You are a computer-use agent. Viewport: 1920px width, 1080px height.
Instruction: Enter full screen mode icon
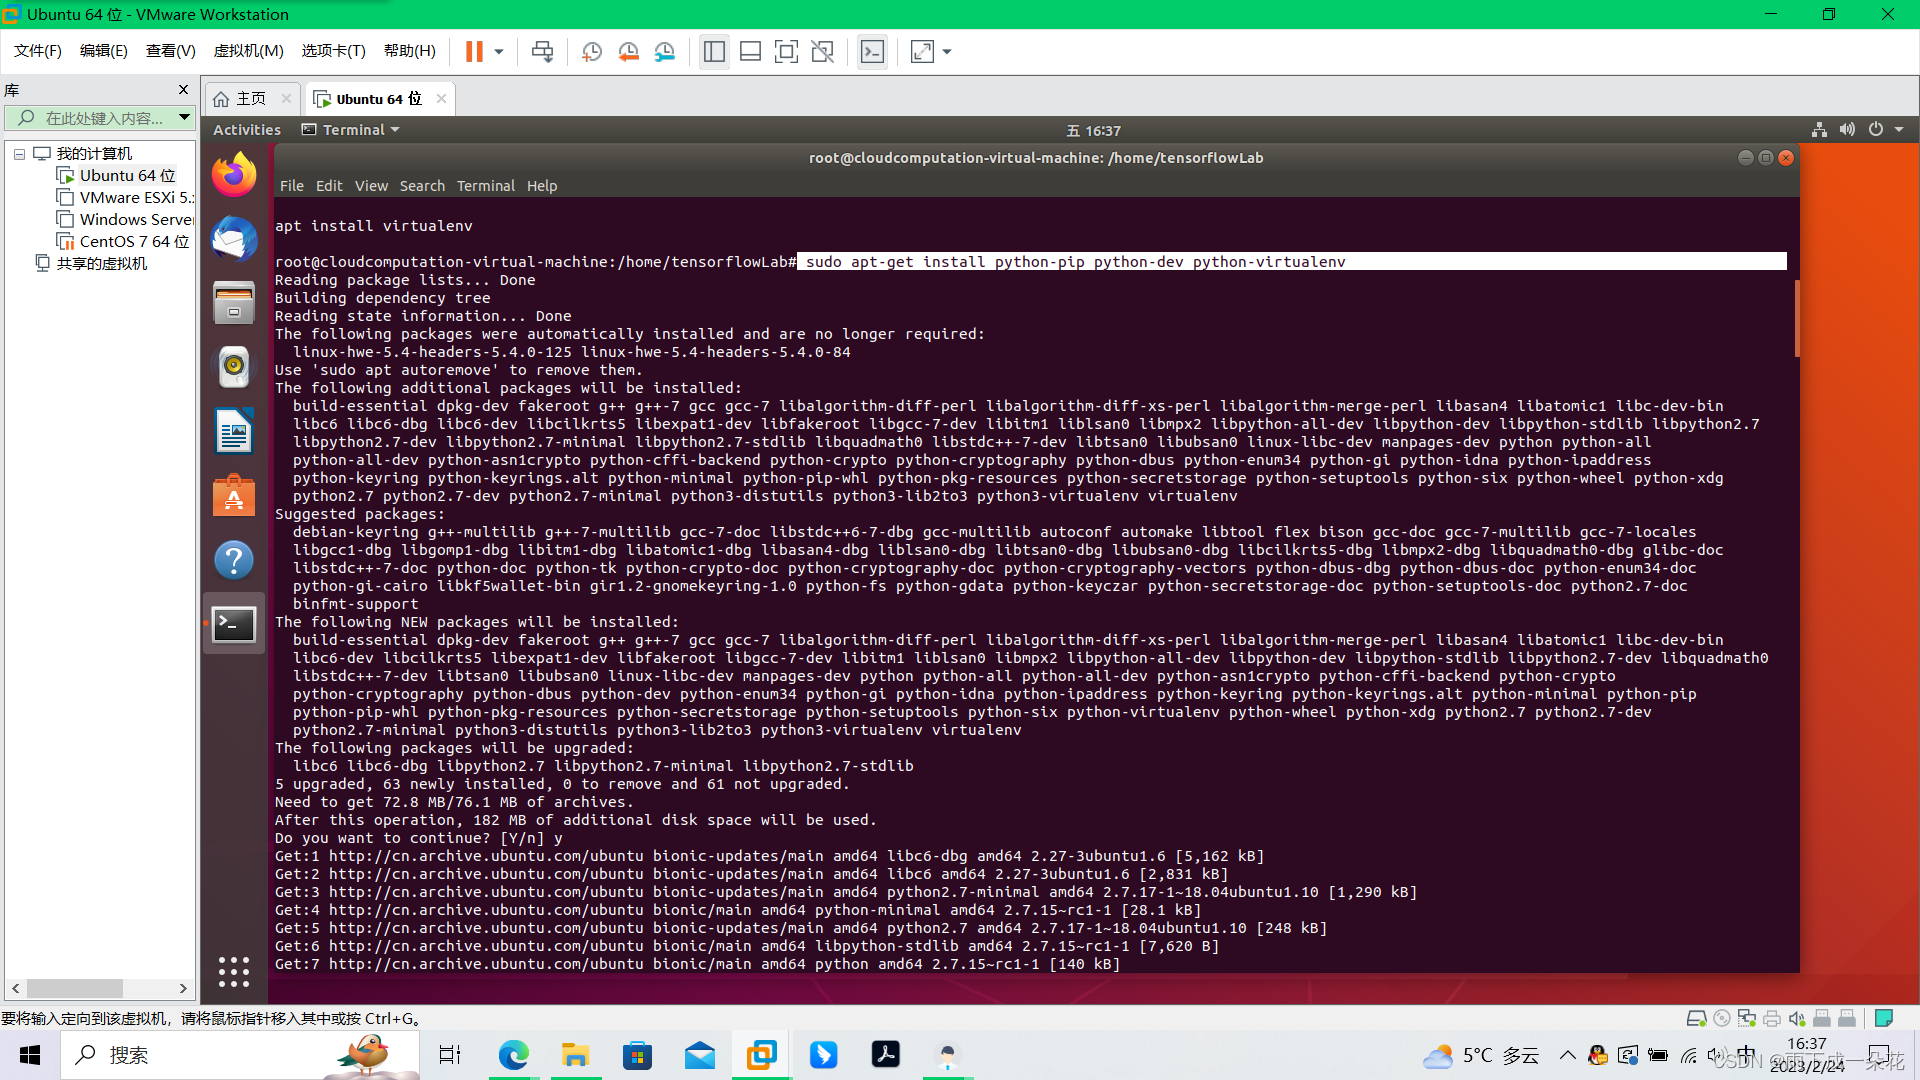point(786,52)
